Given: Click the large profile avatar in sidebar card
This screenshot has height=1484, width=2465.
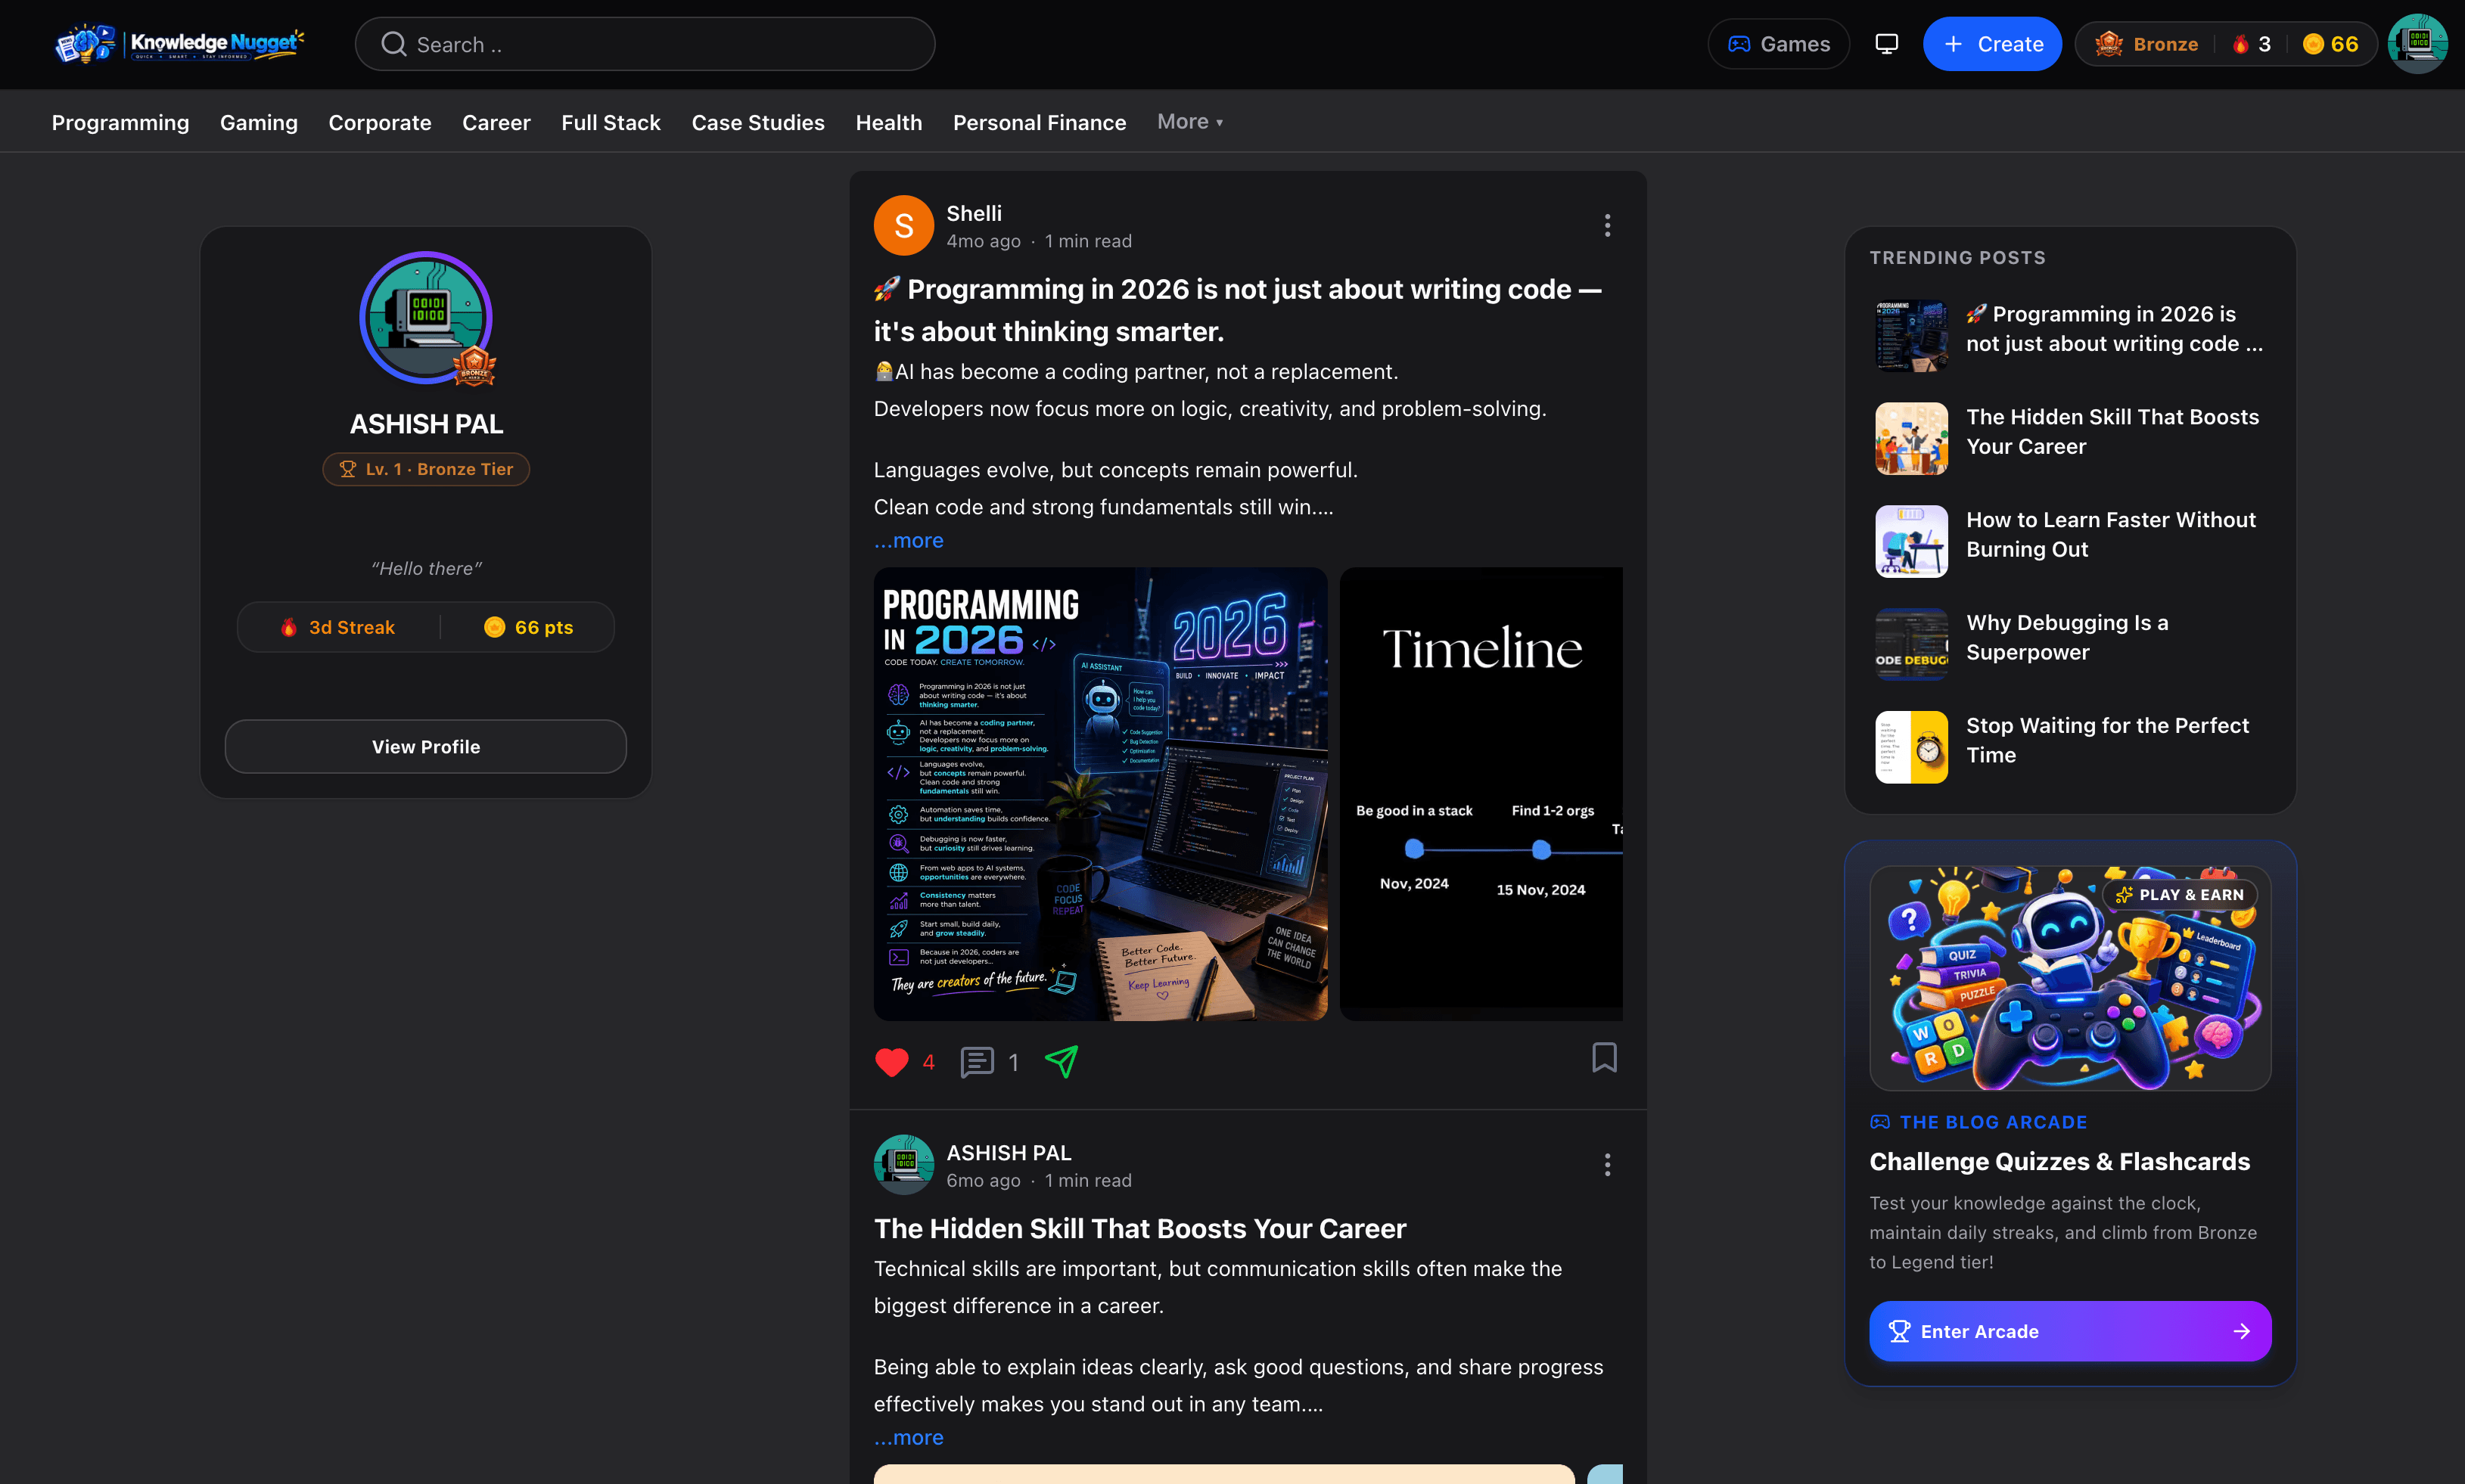Looking at the screenshot, I should coord(426,318).
